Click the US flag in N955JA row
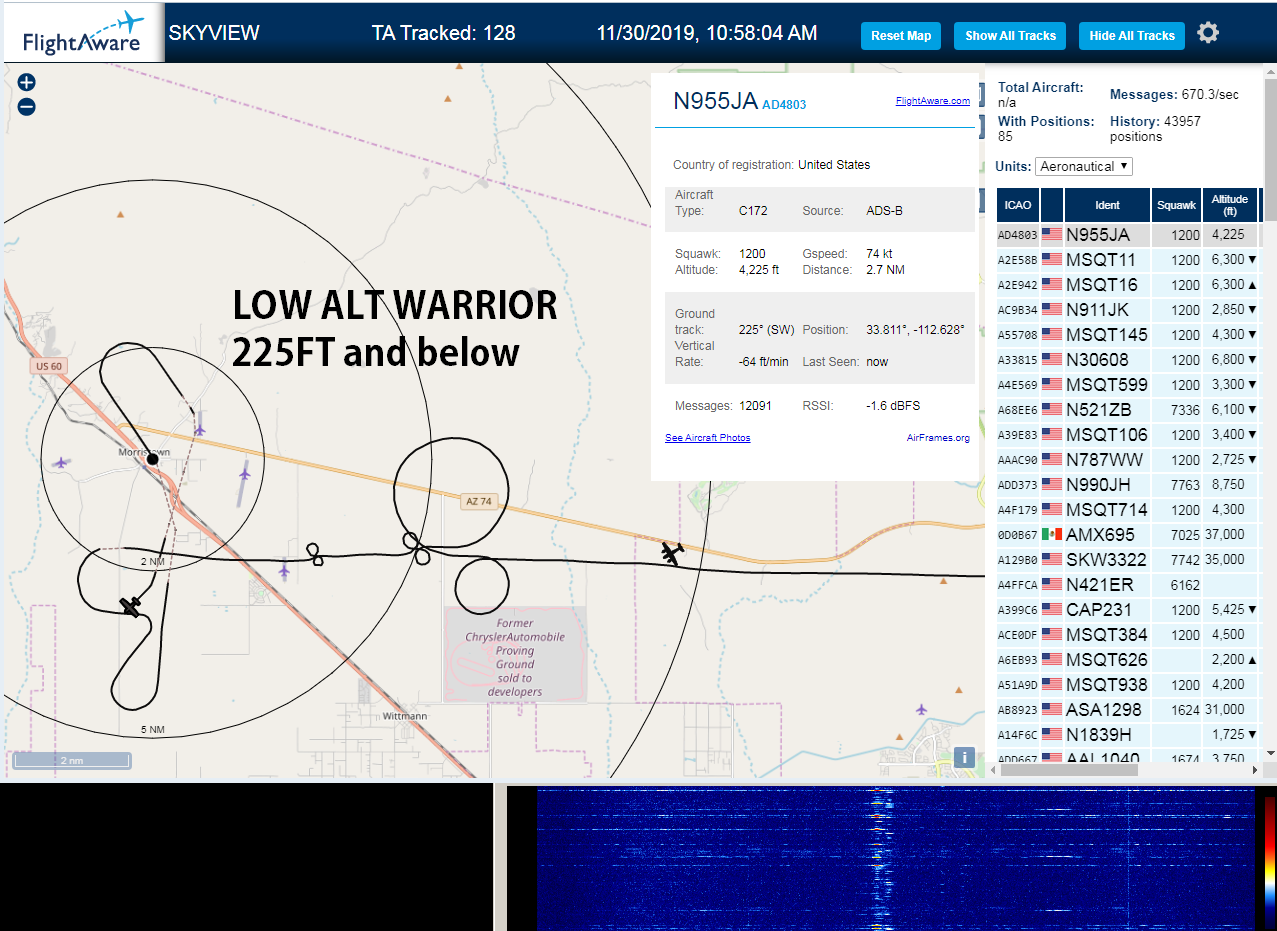1277x931 pixels. pyautogui.click(x=1052, y=234)
